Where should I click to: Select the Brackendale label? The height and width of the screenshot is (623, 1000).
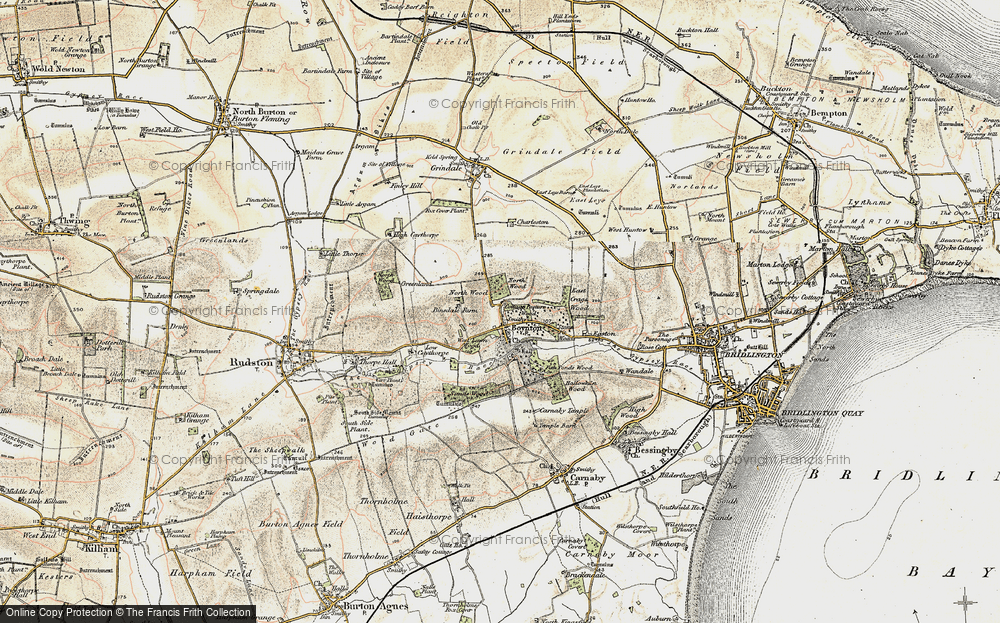coord(584,575)
